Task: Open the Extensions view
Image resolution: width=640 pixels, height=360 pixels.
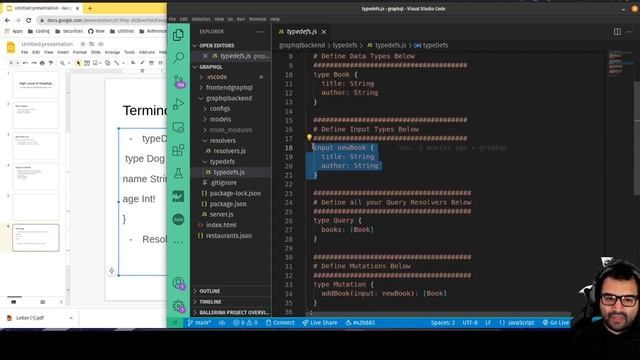Action: [x=178, y=150]
